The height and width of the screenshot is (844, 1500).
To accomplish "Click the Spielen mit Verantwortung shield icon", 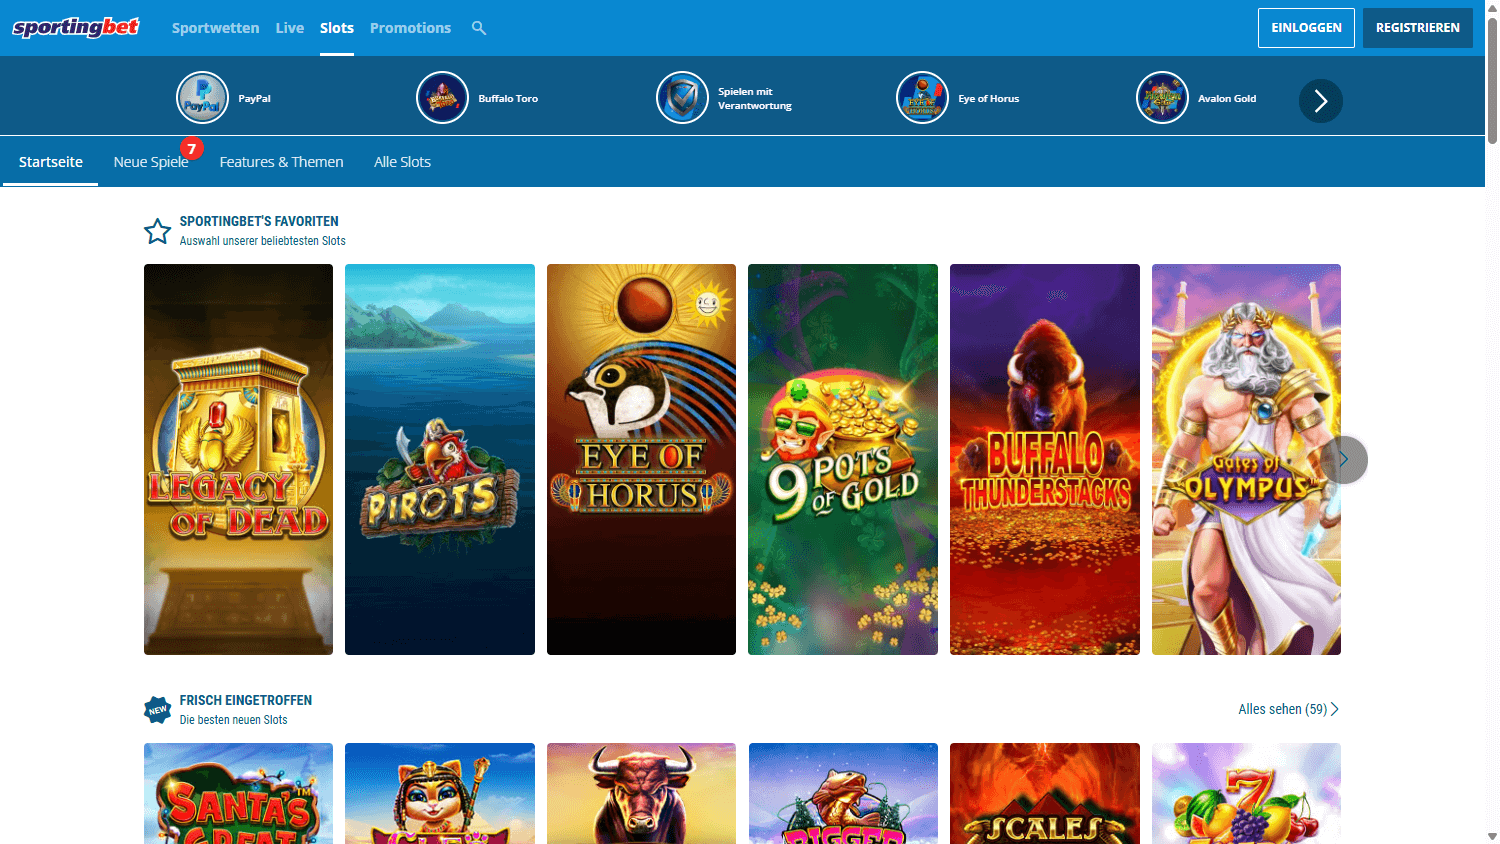I will tap(682, 97).
